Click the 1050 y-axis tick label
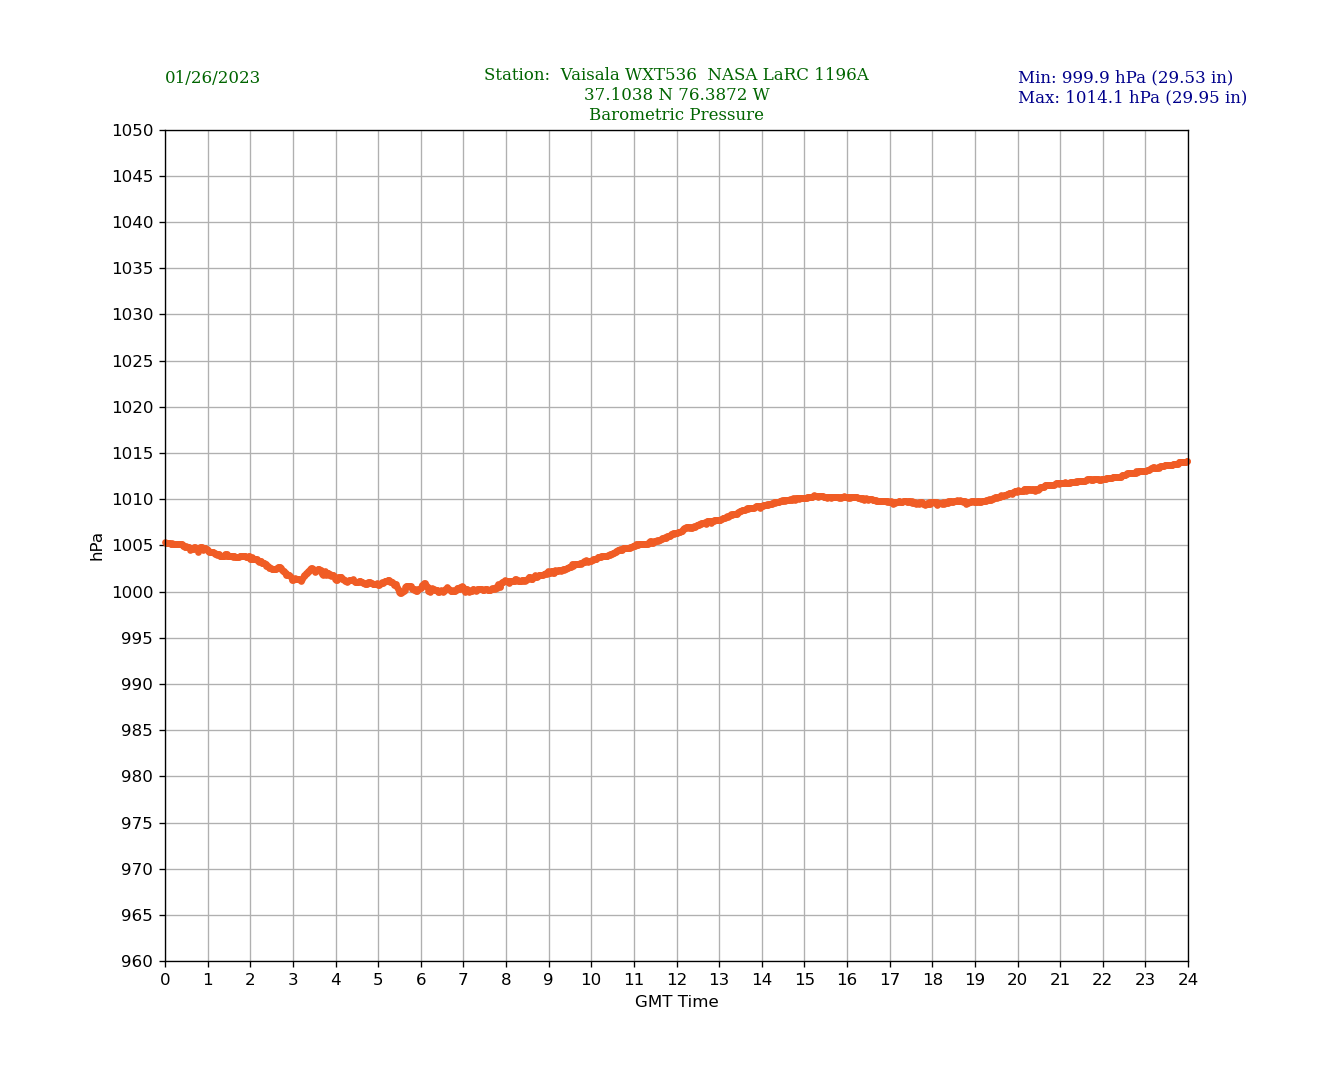 point(132,130)
